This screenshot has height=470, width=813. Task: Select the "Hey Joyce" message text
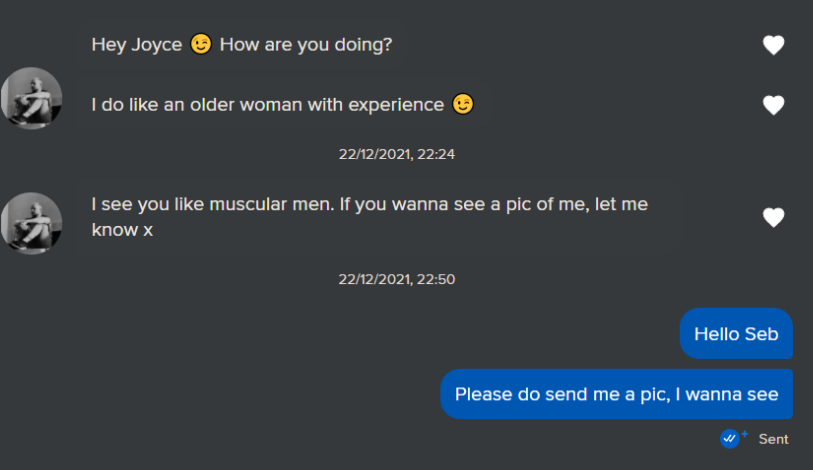[x=240, y=45]
